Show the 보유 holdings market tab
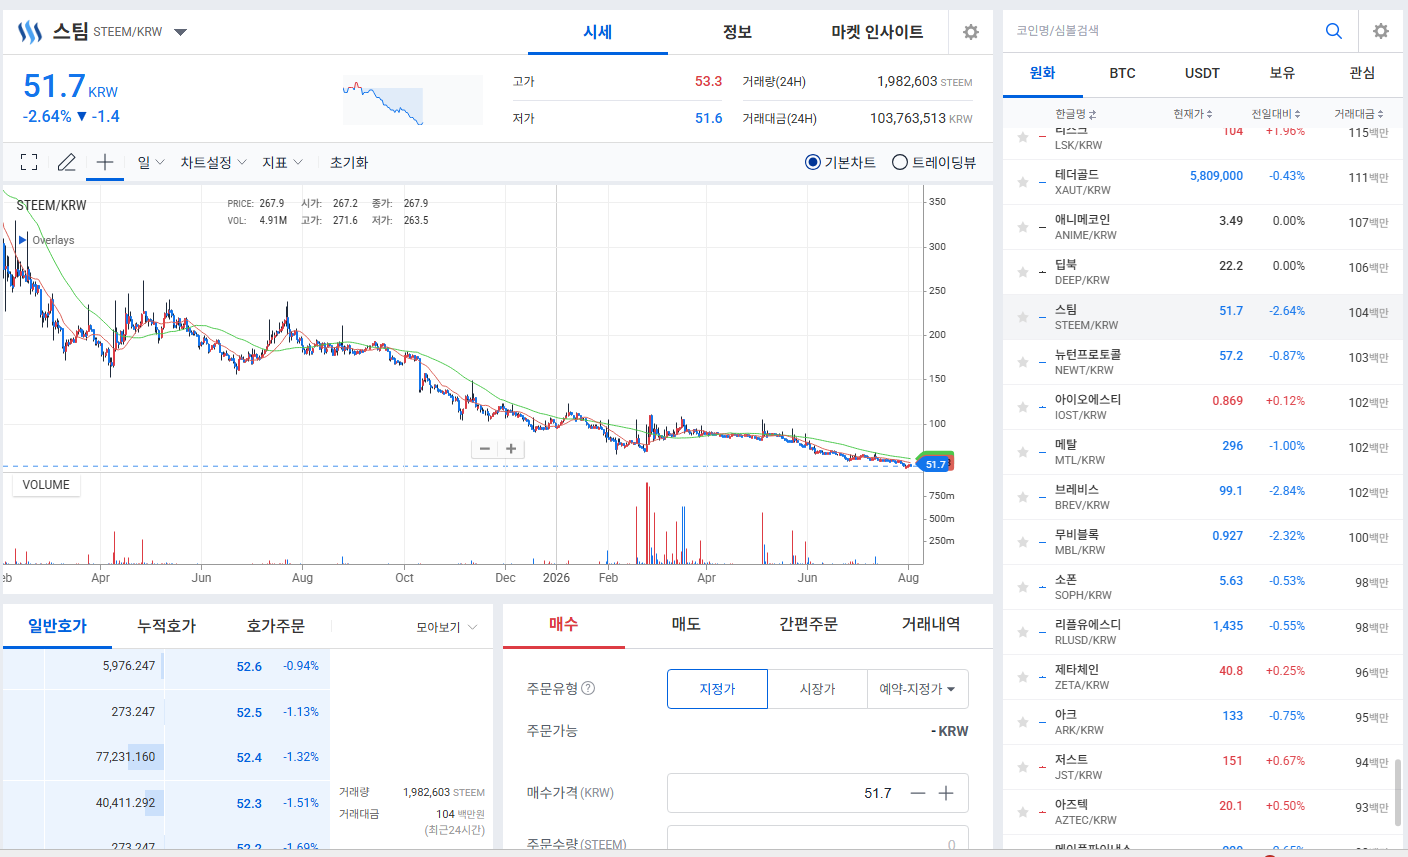 click(1282, 73)
